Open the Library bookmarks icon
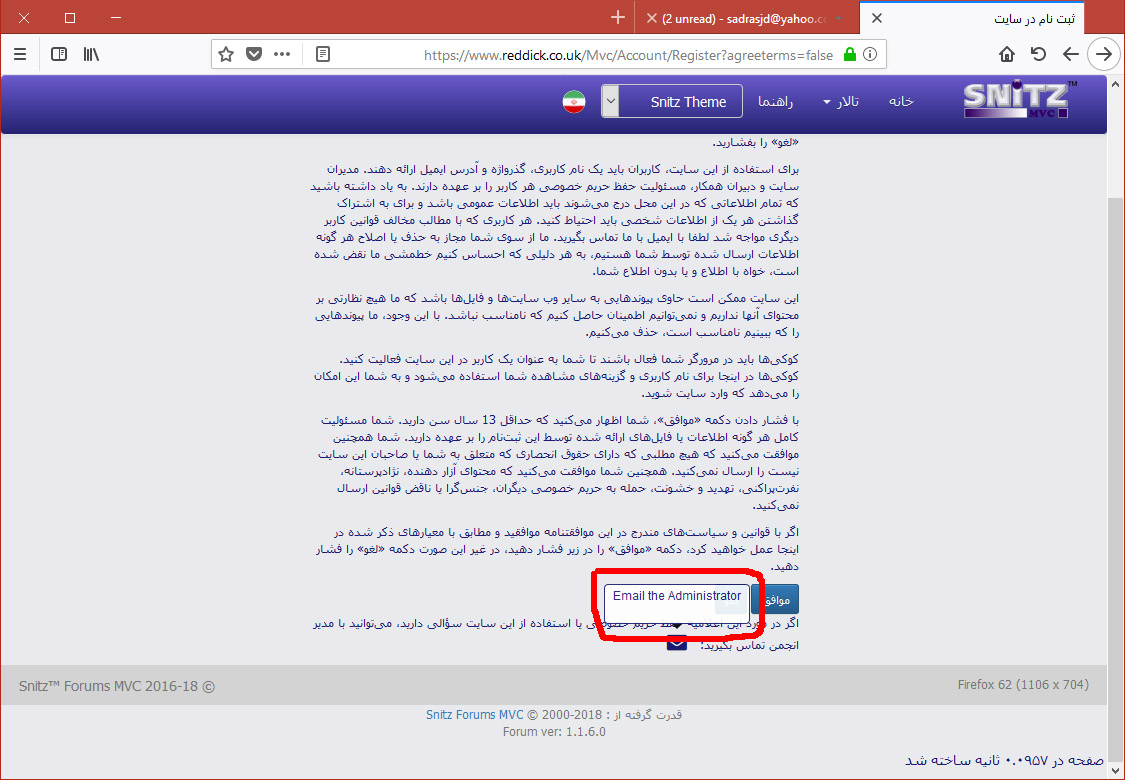Screen dimensions: 1125x780 coord(91,54)
